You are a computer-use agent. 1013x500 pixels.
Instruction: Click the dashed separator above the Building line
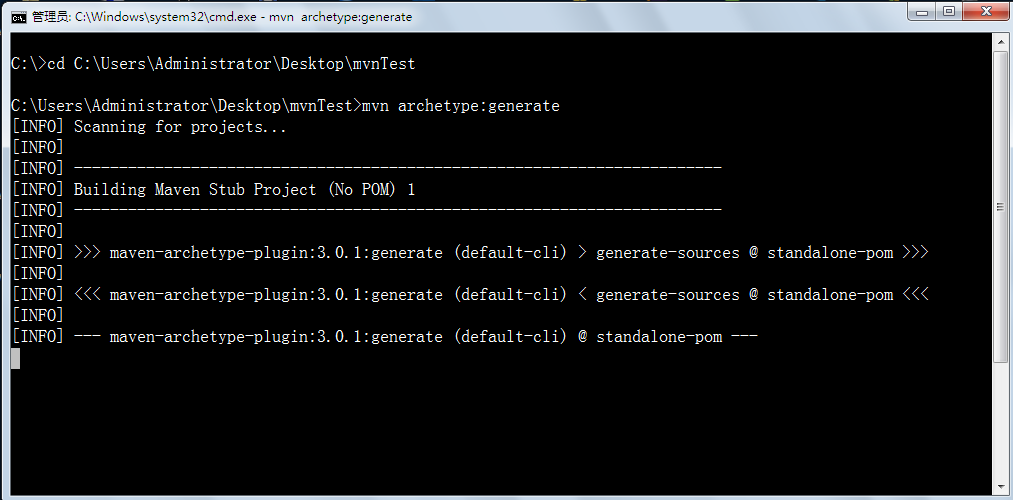tap(397, 169)
